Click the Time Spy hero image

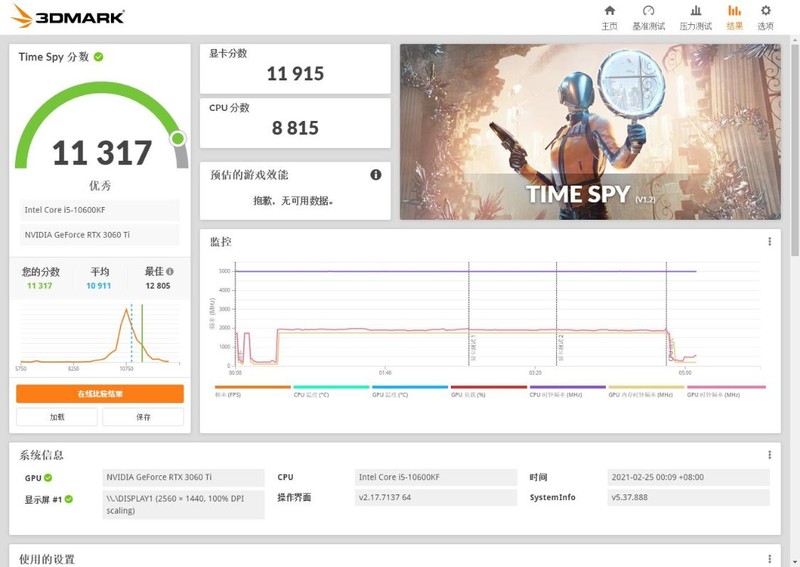[x=590, y=132]
